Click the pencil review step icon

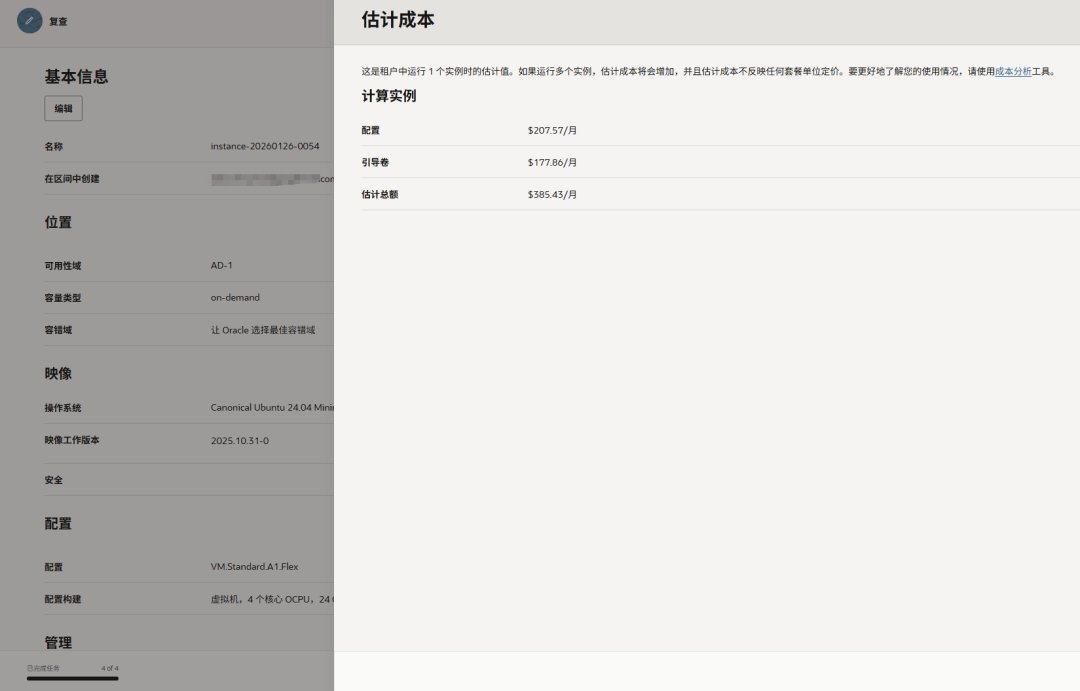pos(30,21)
